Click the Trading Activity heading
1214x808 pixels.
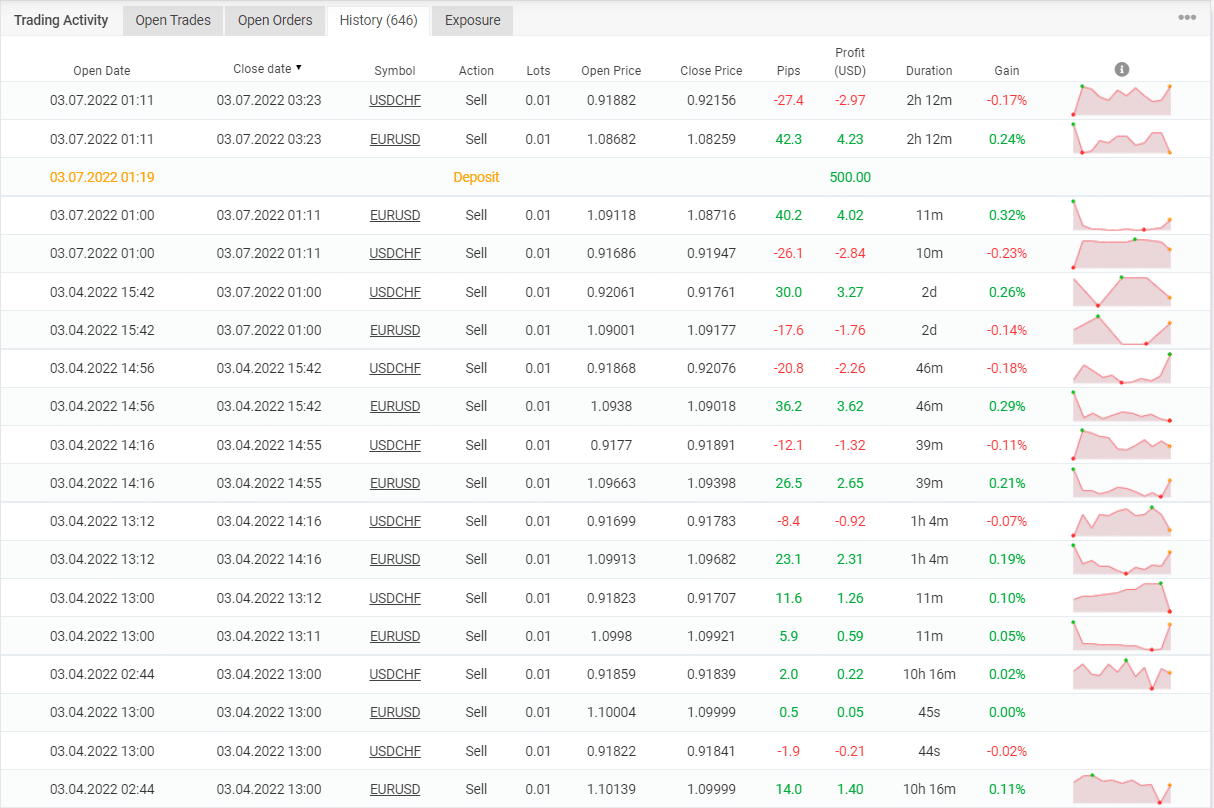click(61, 19)
